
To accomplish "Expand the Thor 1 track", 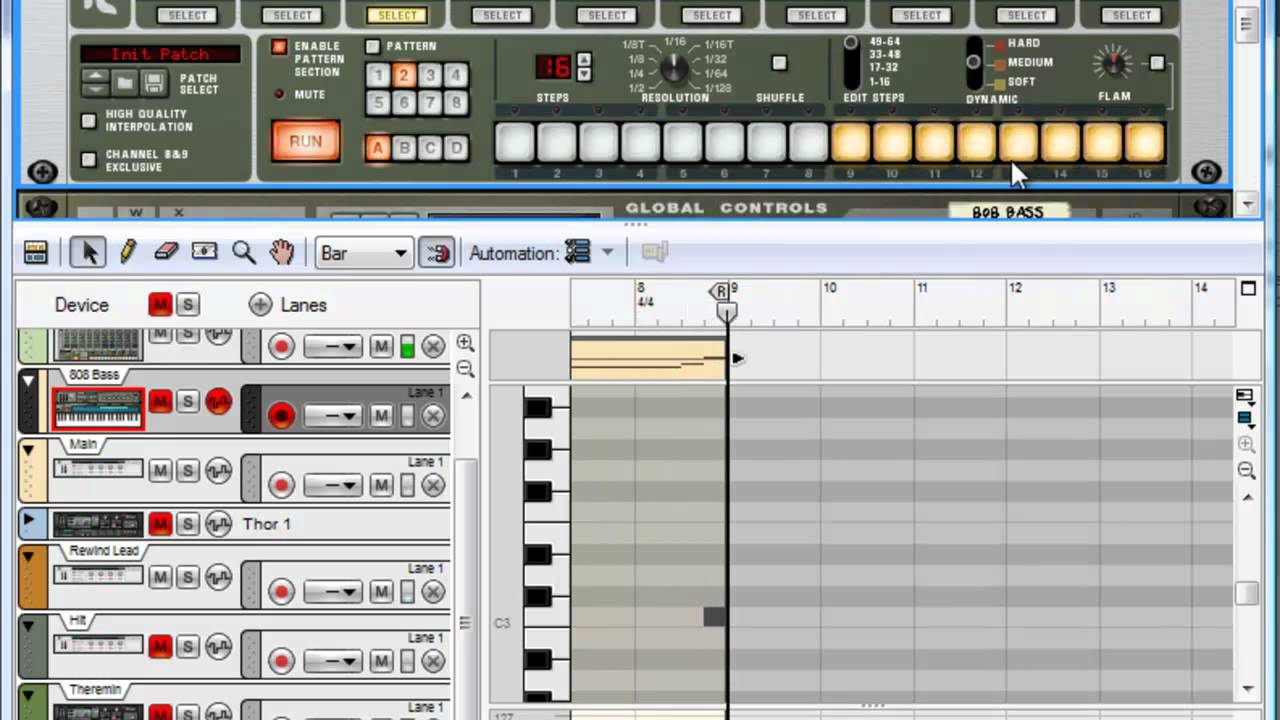I will (x=28, y=521).
